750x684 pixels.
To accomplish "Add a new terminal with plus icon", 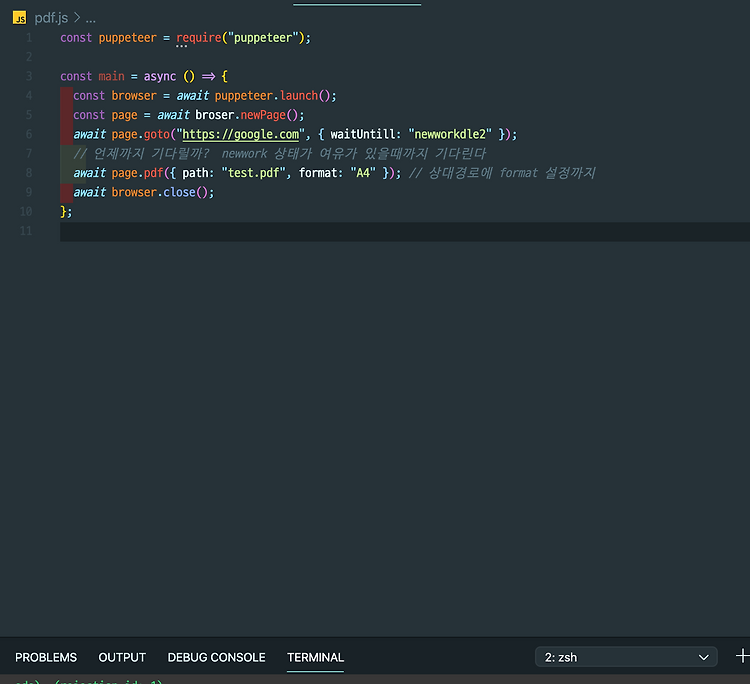I will [x=742, y=656].
